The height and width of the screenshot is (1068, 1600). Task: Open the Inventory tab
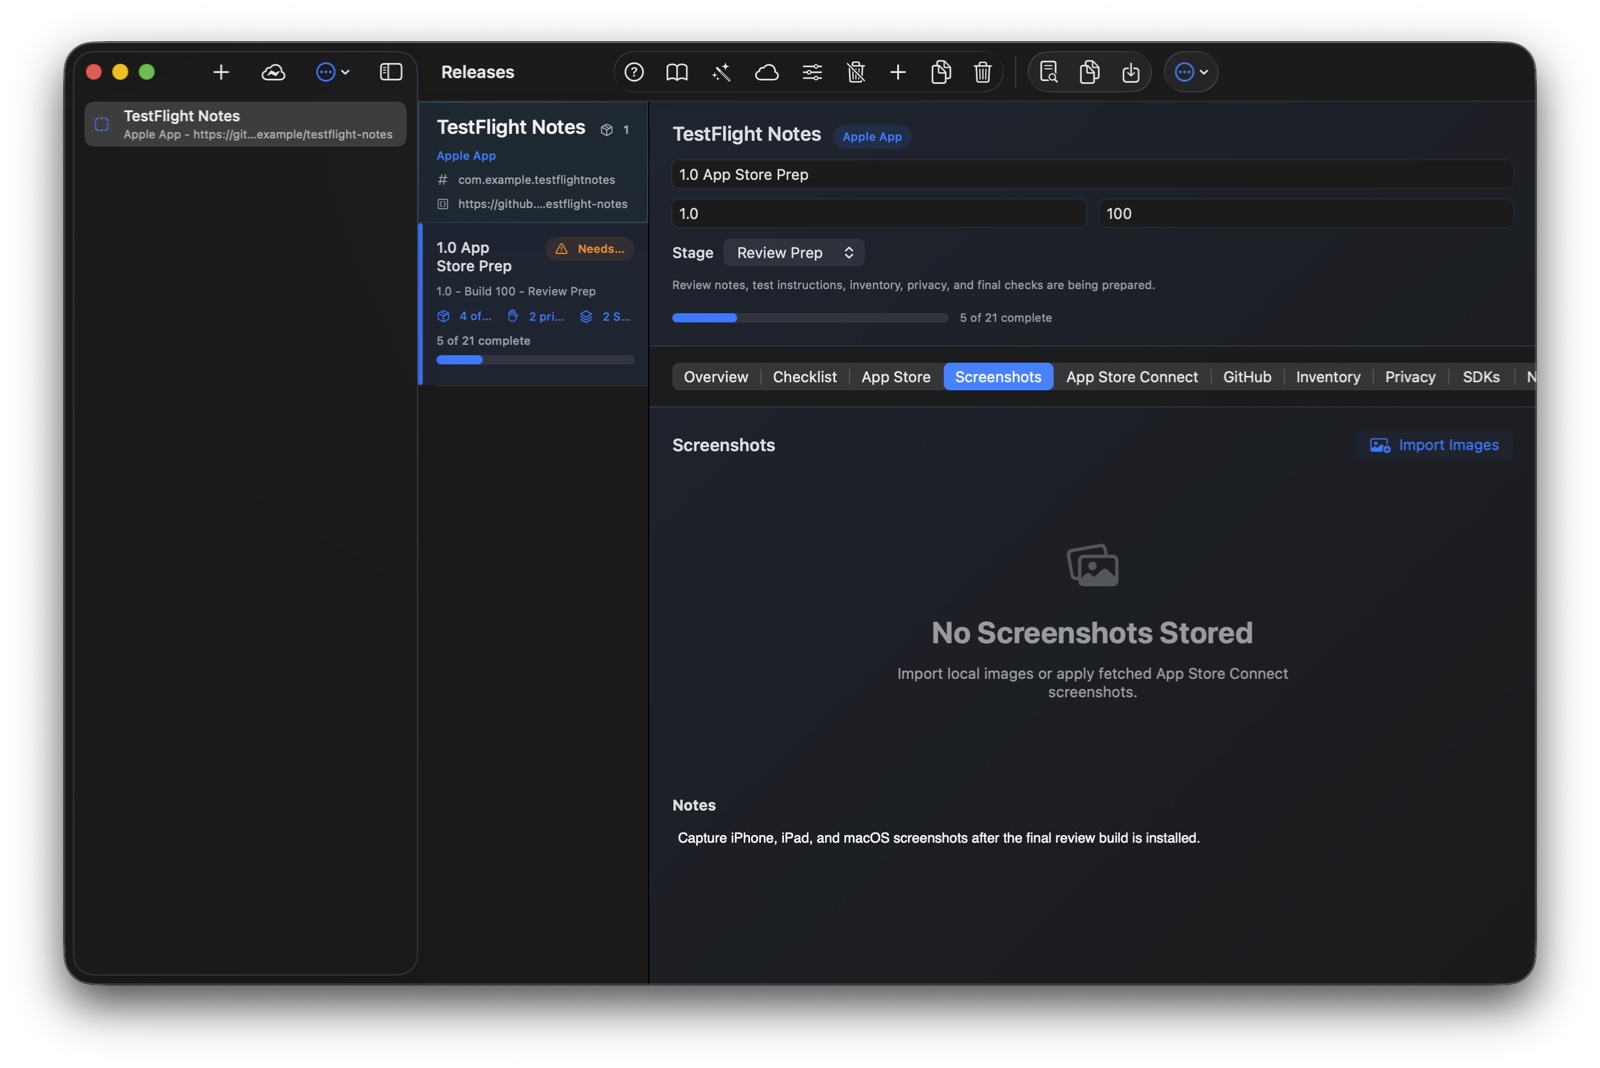pyautogui.click(x=1328, y=377)
